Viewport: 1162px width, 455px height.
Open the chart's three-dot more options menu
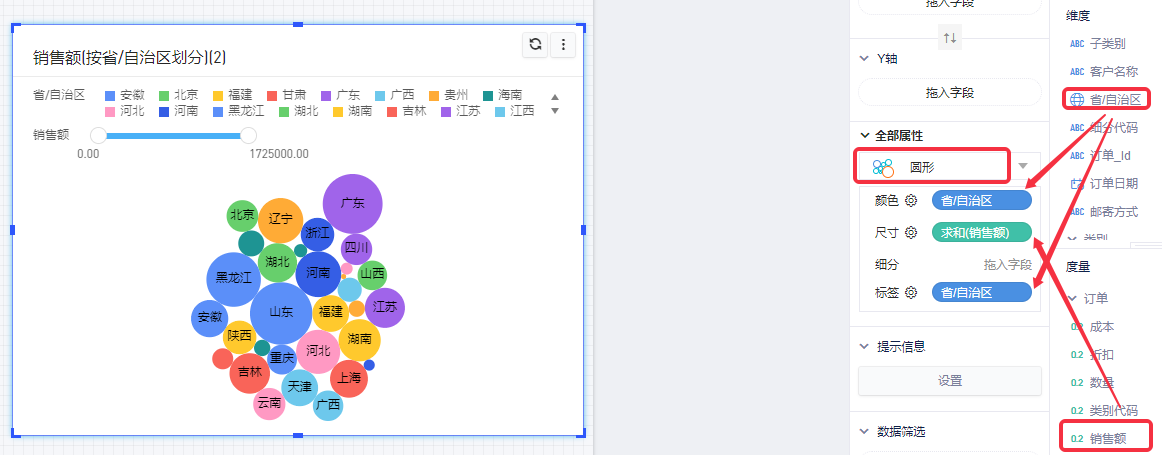click(x=563, y=44)
